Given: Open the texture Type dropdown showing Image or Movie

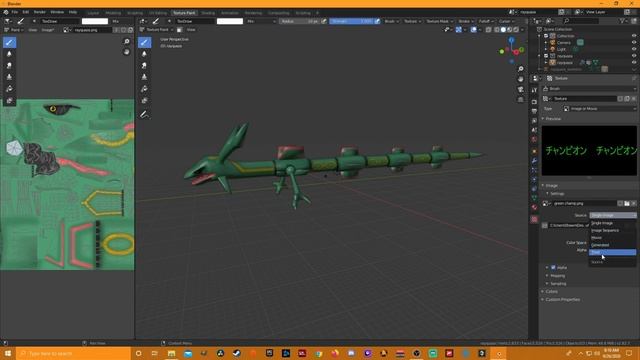Looking at the screenshot, I should (600, 109).
